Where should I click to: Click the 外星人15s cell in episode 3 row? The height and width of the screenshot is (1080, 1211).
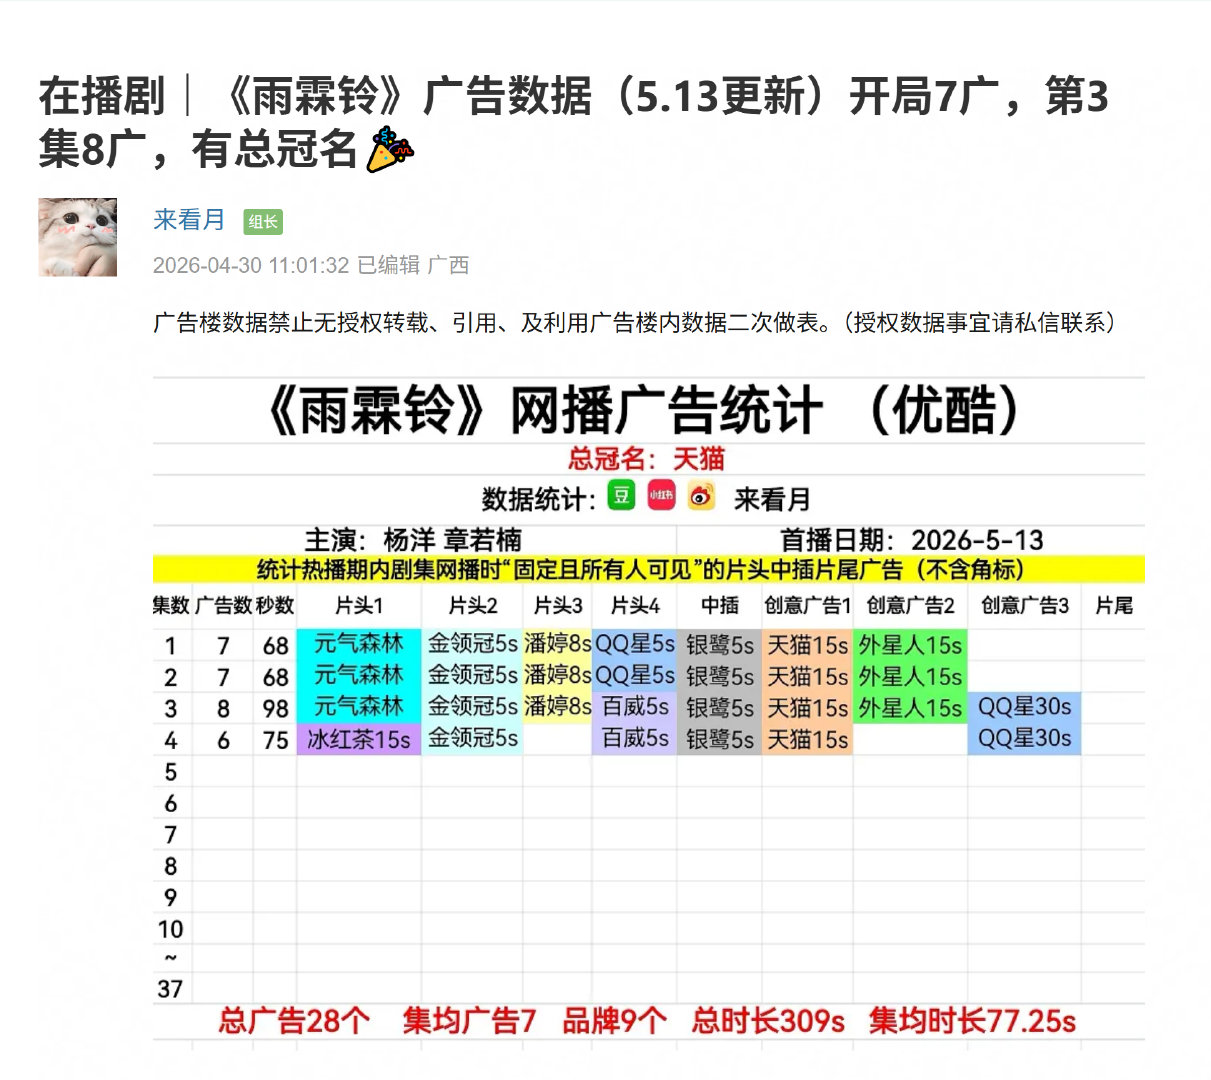(911, 707)
